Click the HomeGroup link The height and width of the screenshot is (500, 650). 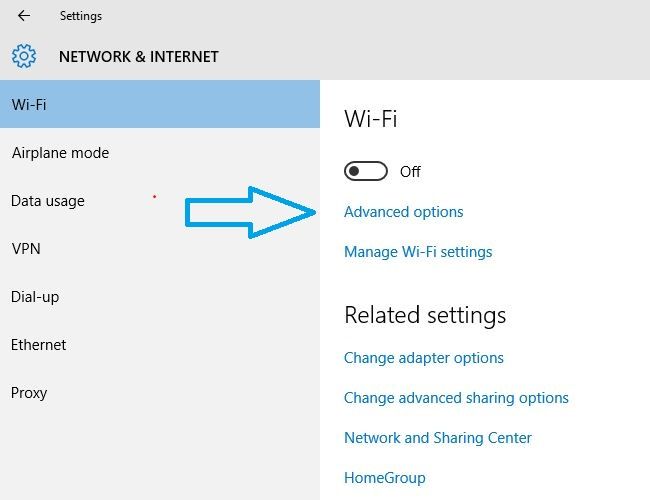[x=384, y=478]
